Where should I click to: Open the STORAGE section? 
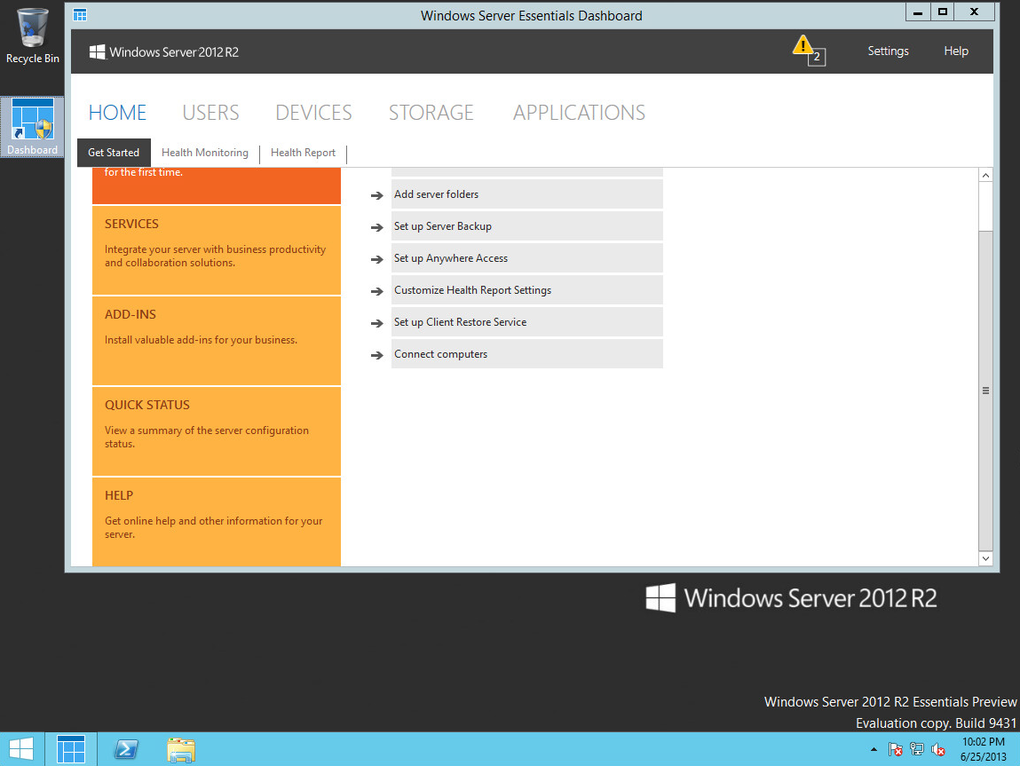click(x=431, y=112)
